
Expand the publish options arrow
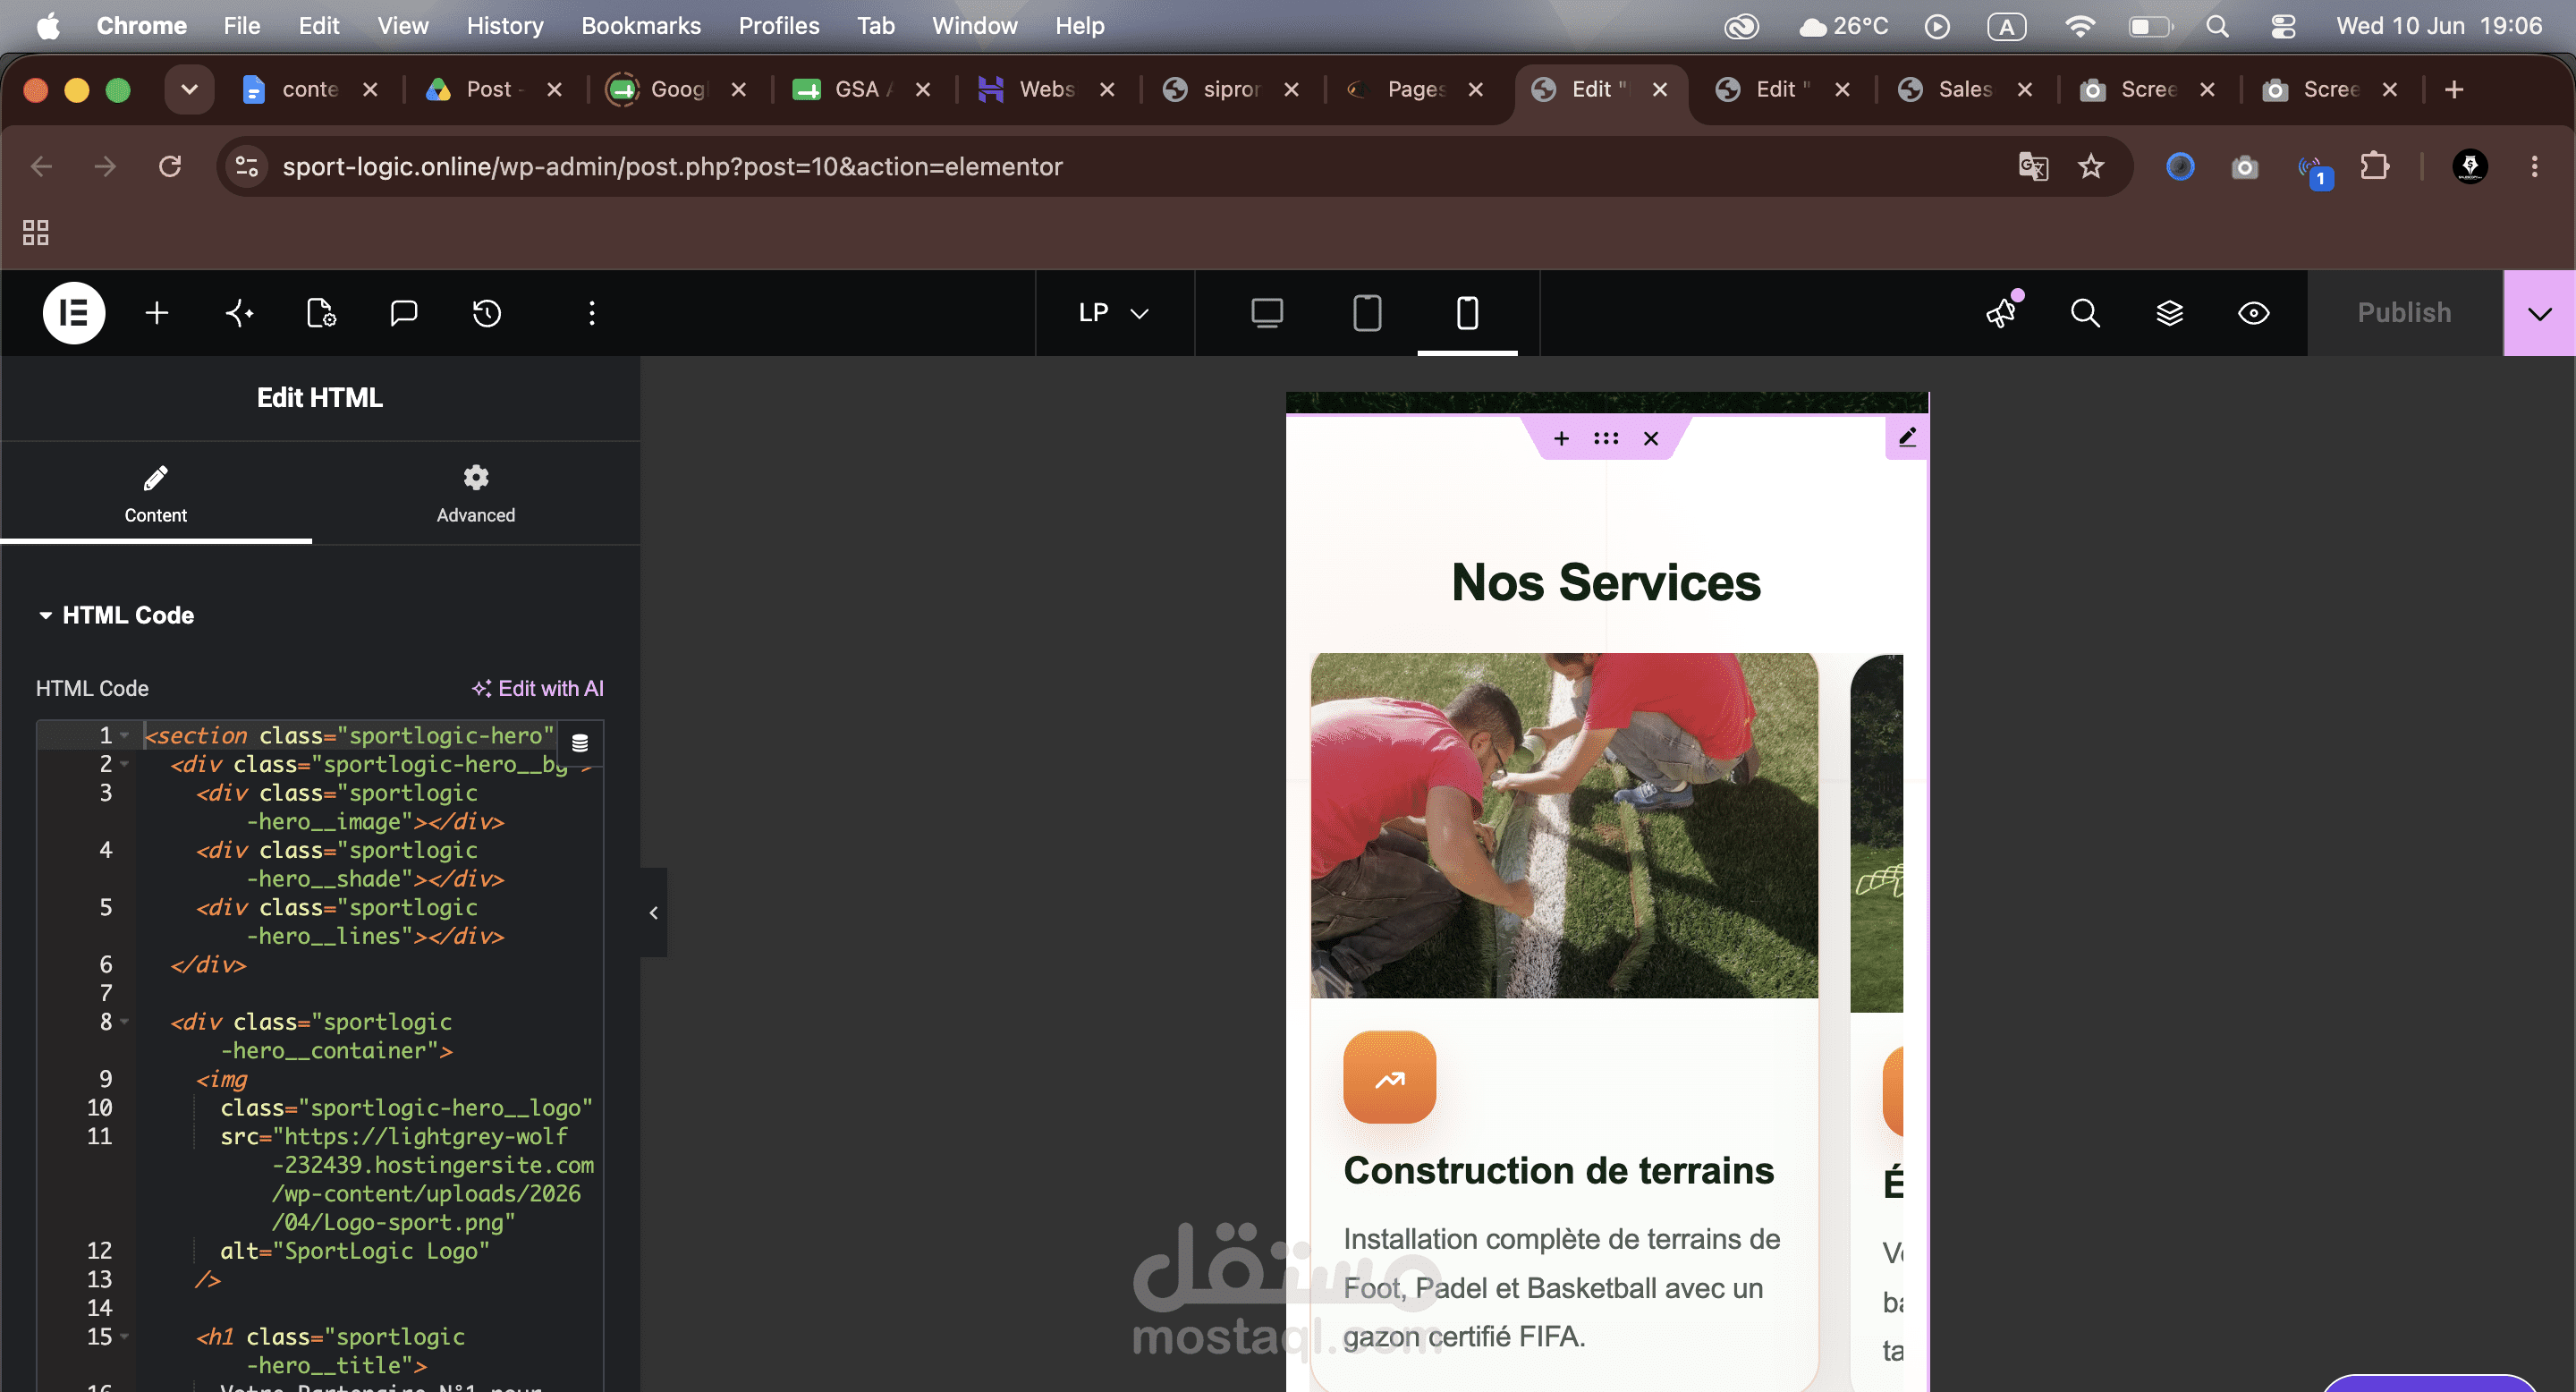pyautogui.click(x=2539, y=313)
